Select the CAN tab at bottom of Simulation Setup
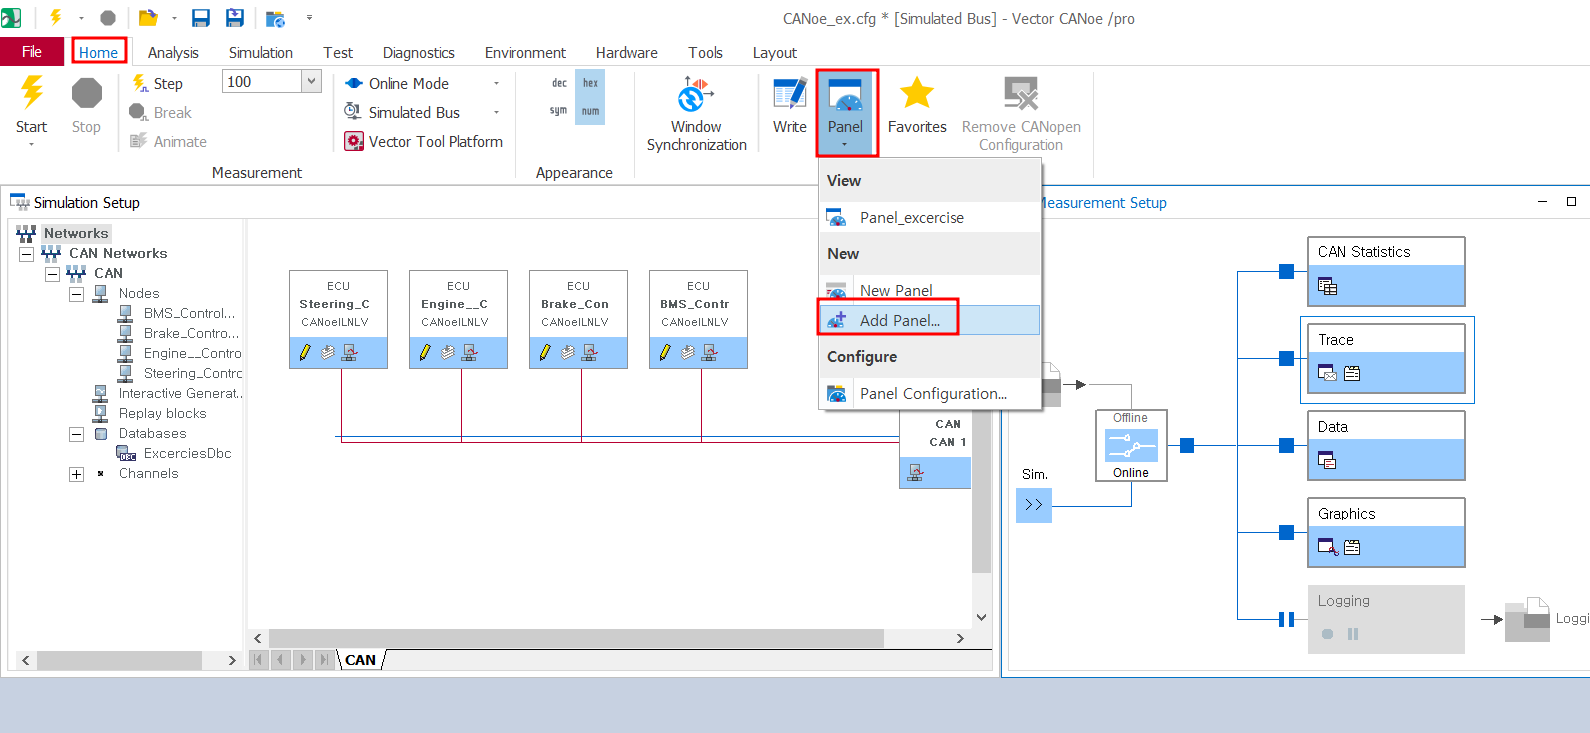The height and width of the screenshot is (733, 1590). pos(360,660)
